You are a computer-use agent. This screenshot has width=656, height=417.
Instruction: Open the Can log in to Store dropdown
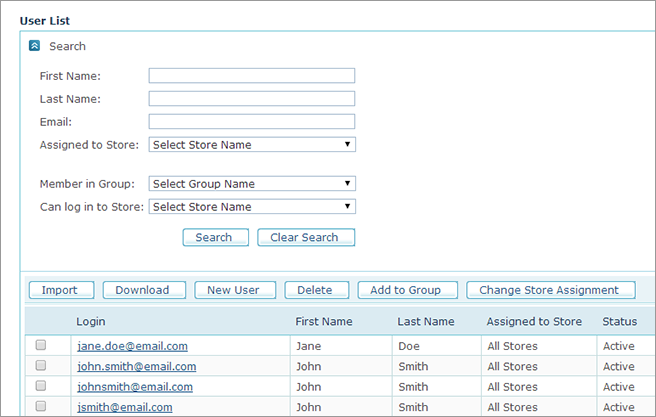tap(252, 207)
